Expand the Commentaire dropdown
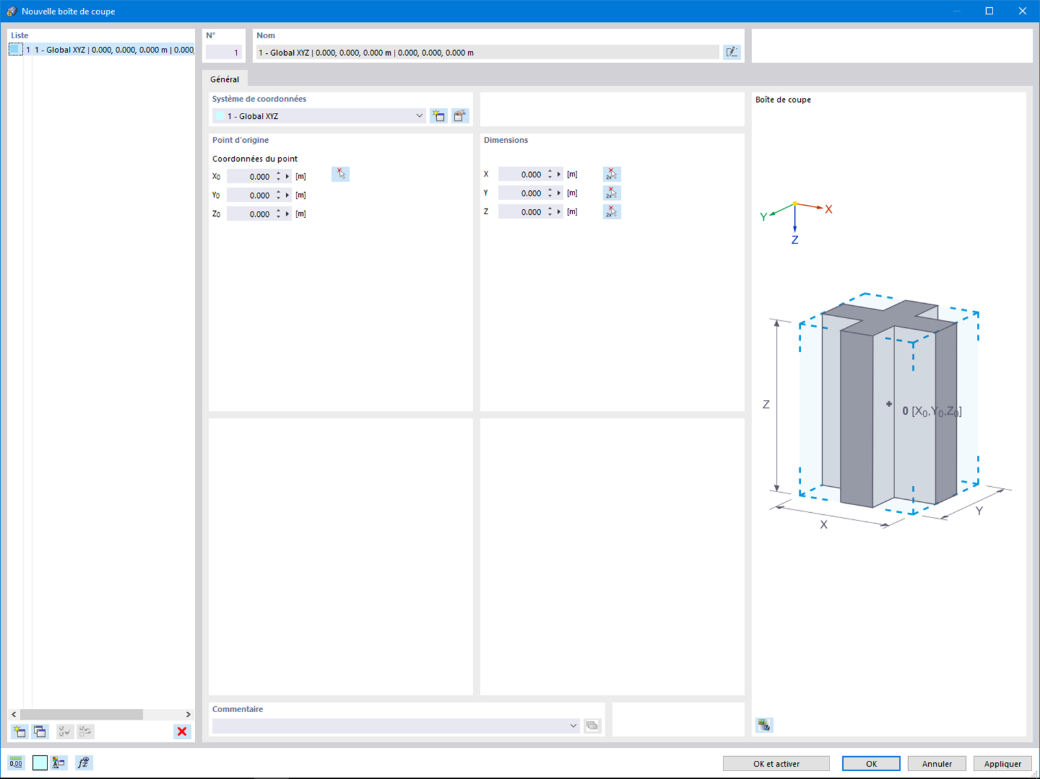The height and width of the screenshot is (779, 1040). click(573, 726)
